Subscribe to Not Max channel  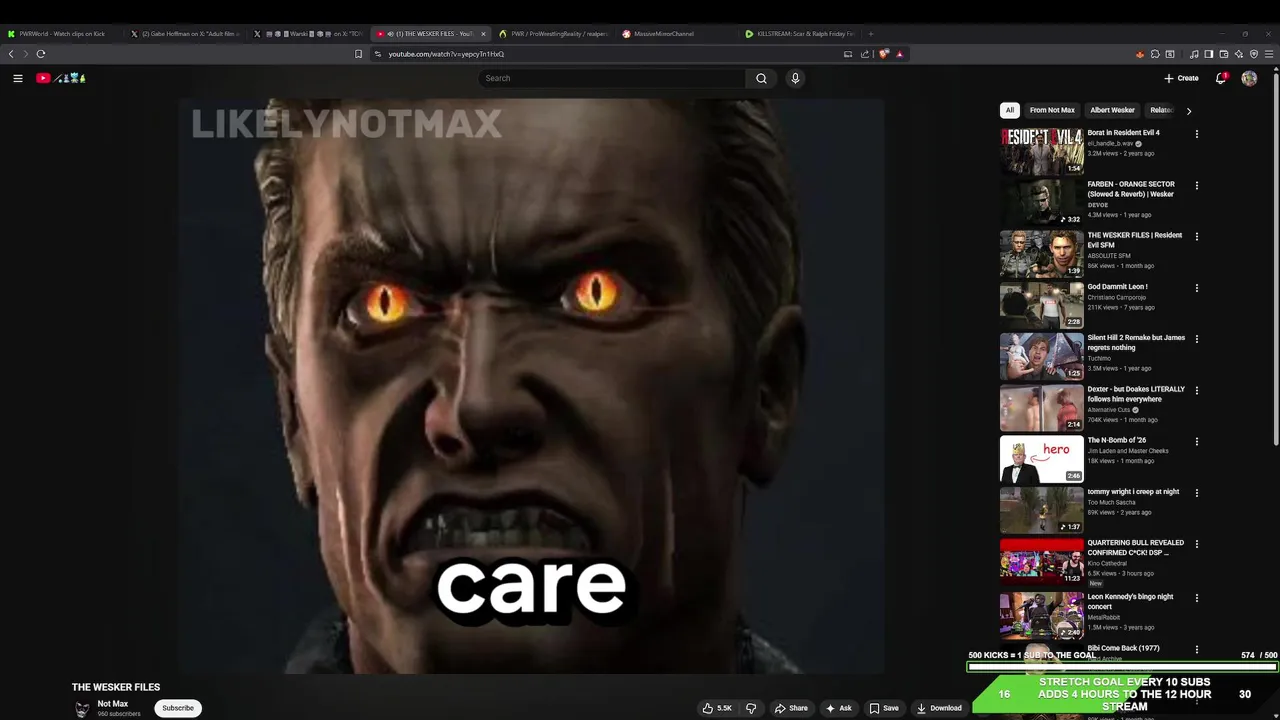click(x=178, y=708)
